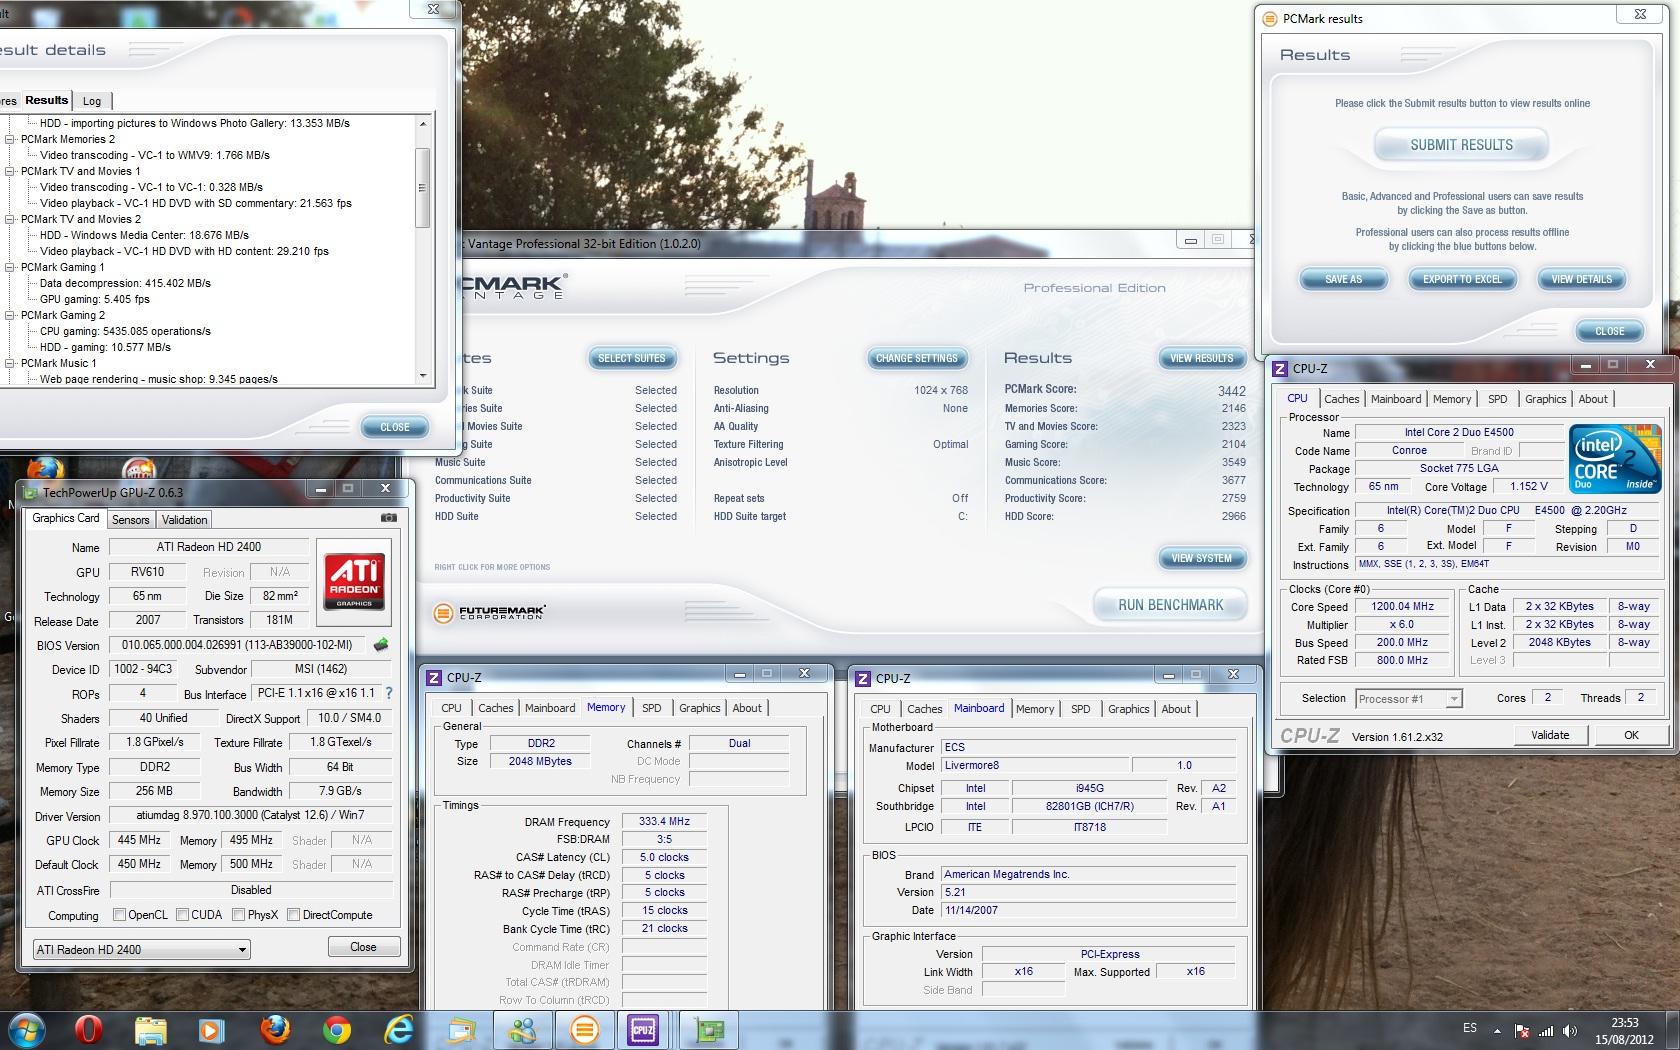This screenshot has width=1680, height=1050.
Task: Click the Bus Interface question mark in GPU-Z
Action: (389, 693)
